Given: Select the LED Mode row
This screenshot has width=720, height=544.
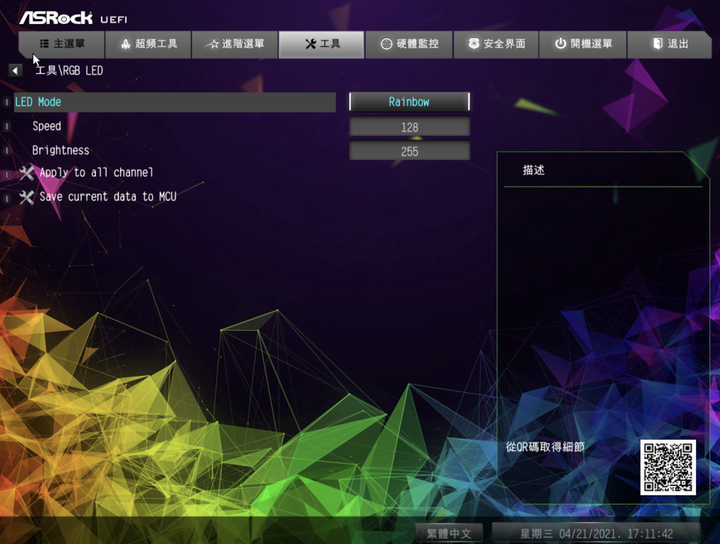Looking at the screenshot, I should (x=175, y=102).
